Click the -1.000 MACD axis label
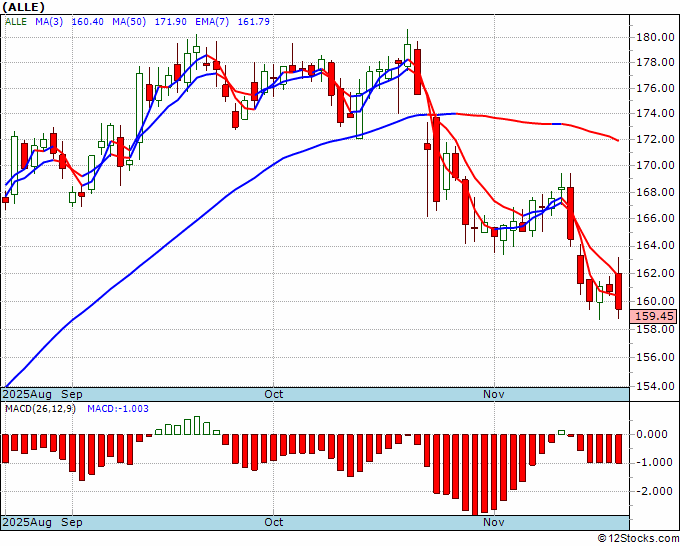 point(652,463)
